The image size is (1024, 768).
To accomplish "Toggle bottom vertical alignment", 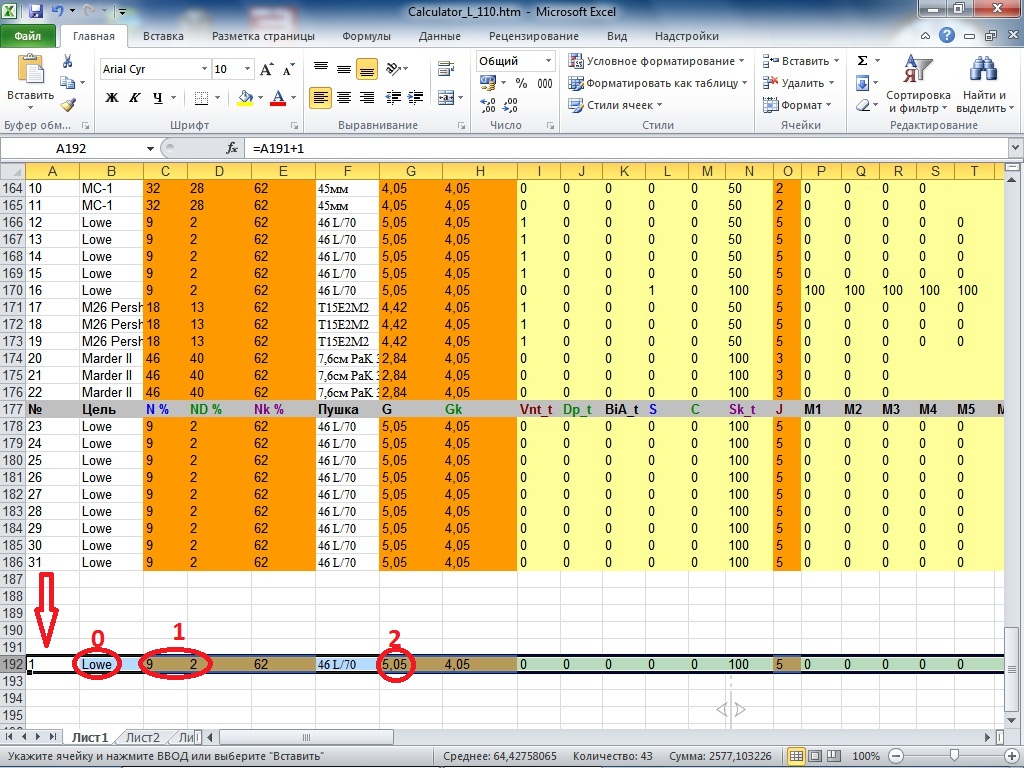I will pos(366,68).
